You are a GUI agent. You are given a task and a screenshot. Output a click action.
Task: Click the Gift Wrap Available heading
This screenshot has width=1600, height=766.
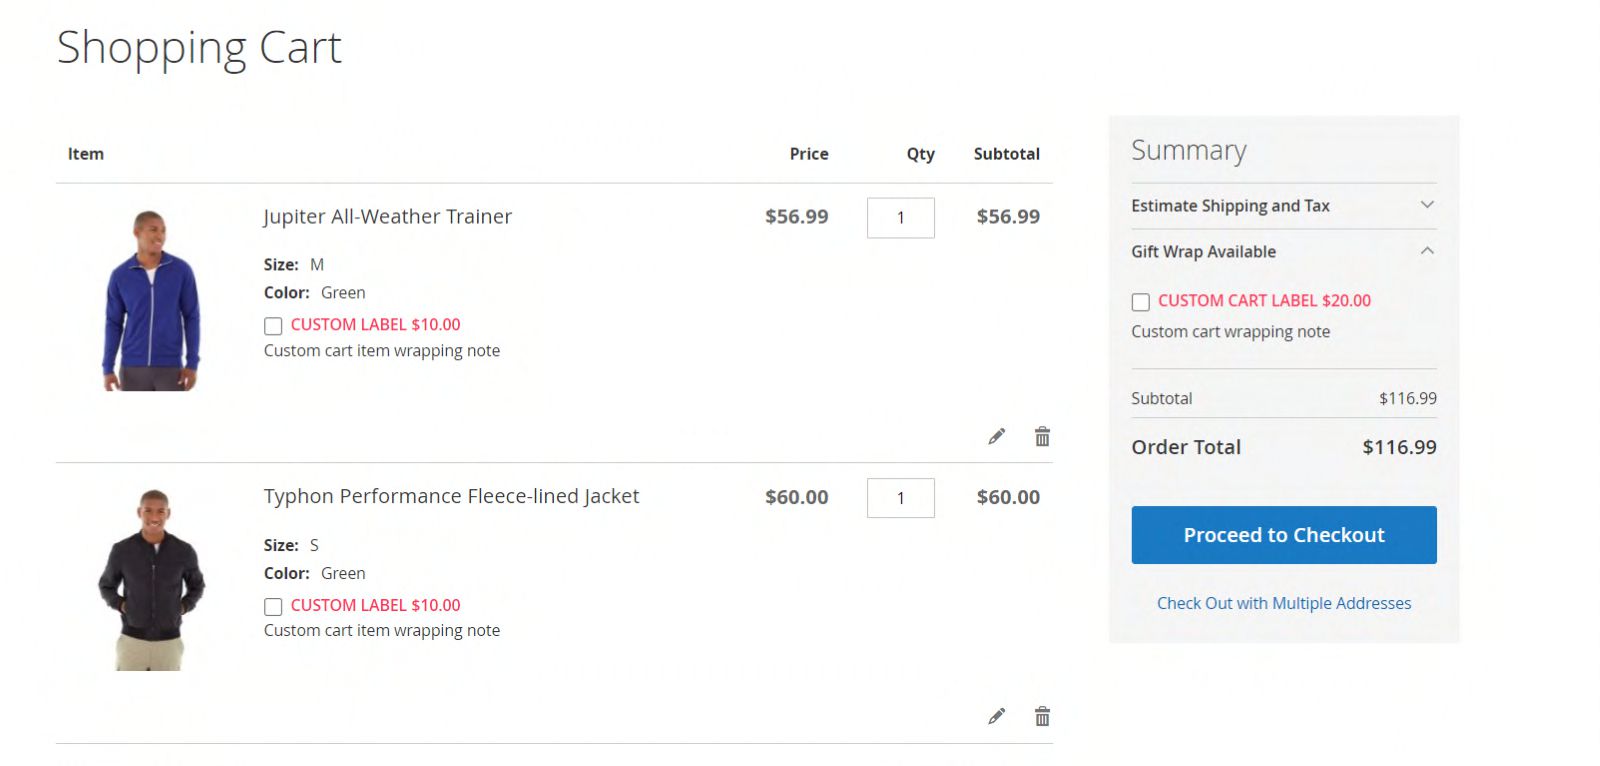(x=1203, y=252)
